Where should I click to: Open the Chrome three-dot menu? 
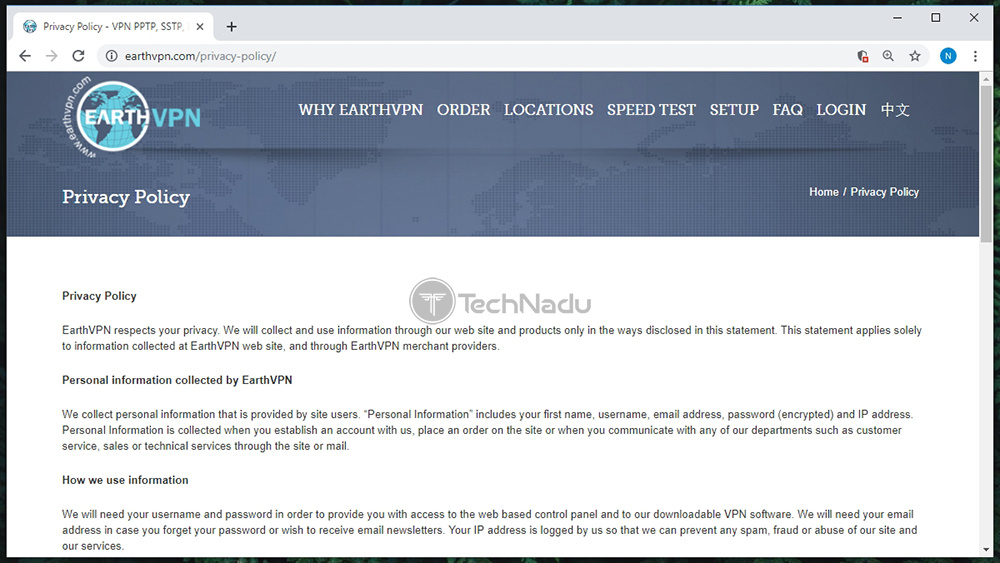coord(975,56)
